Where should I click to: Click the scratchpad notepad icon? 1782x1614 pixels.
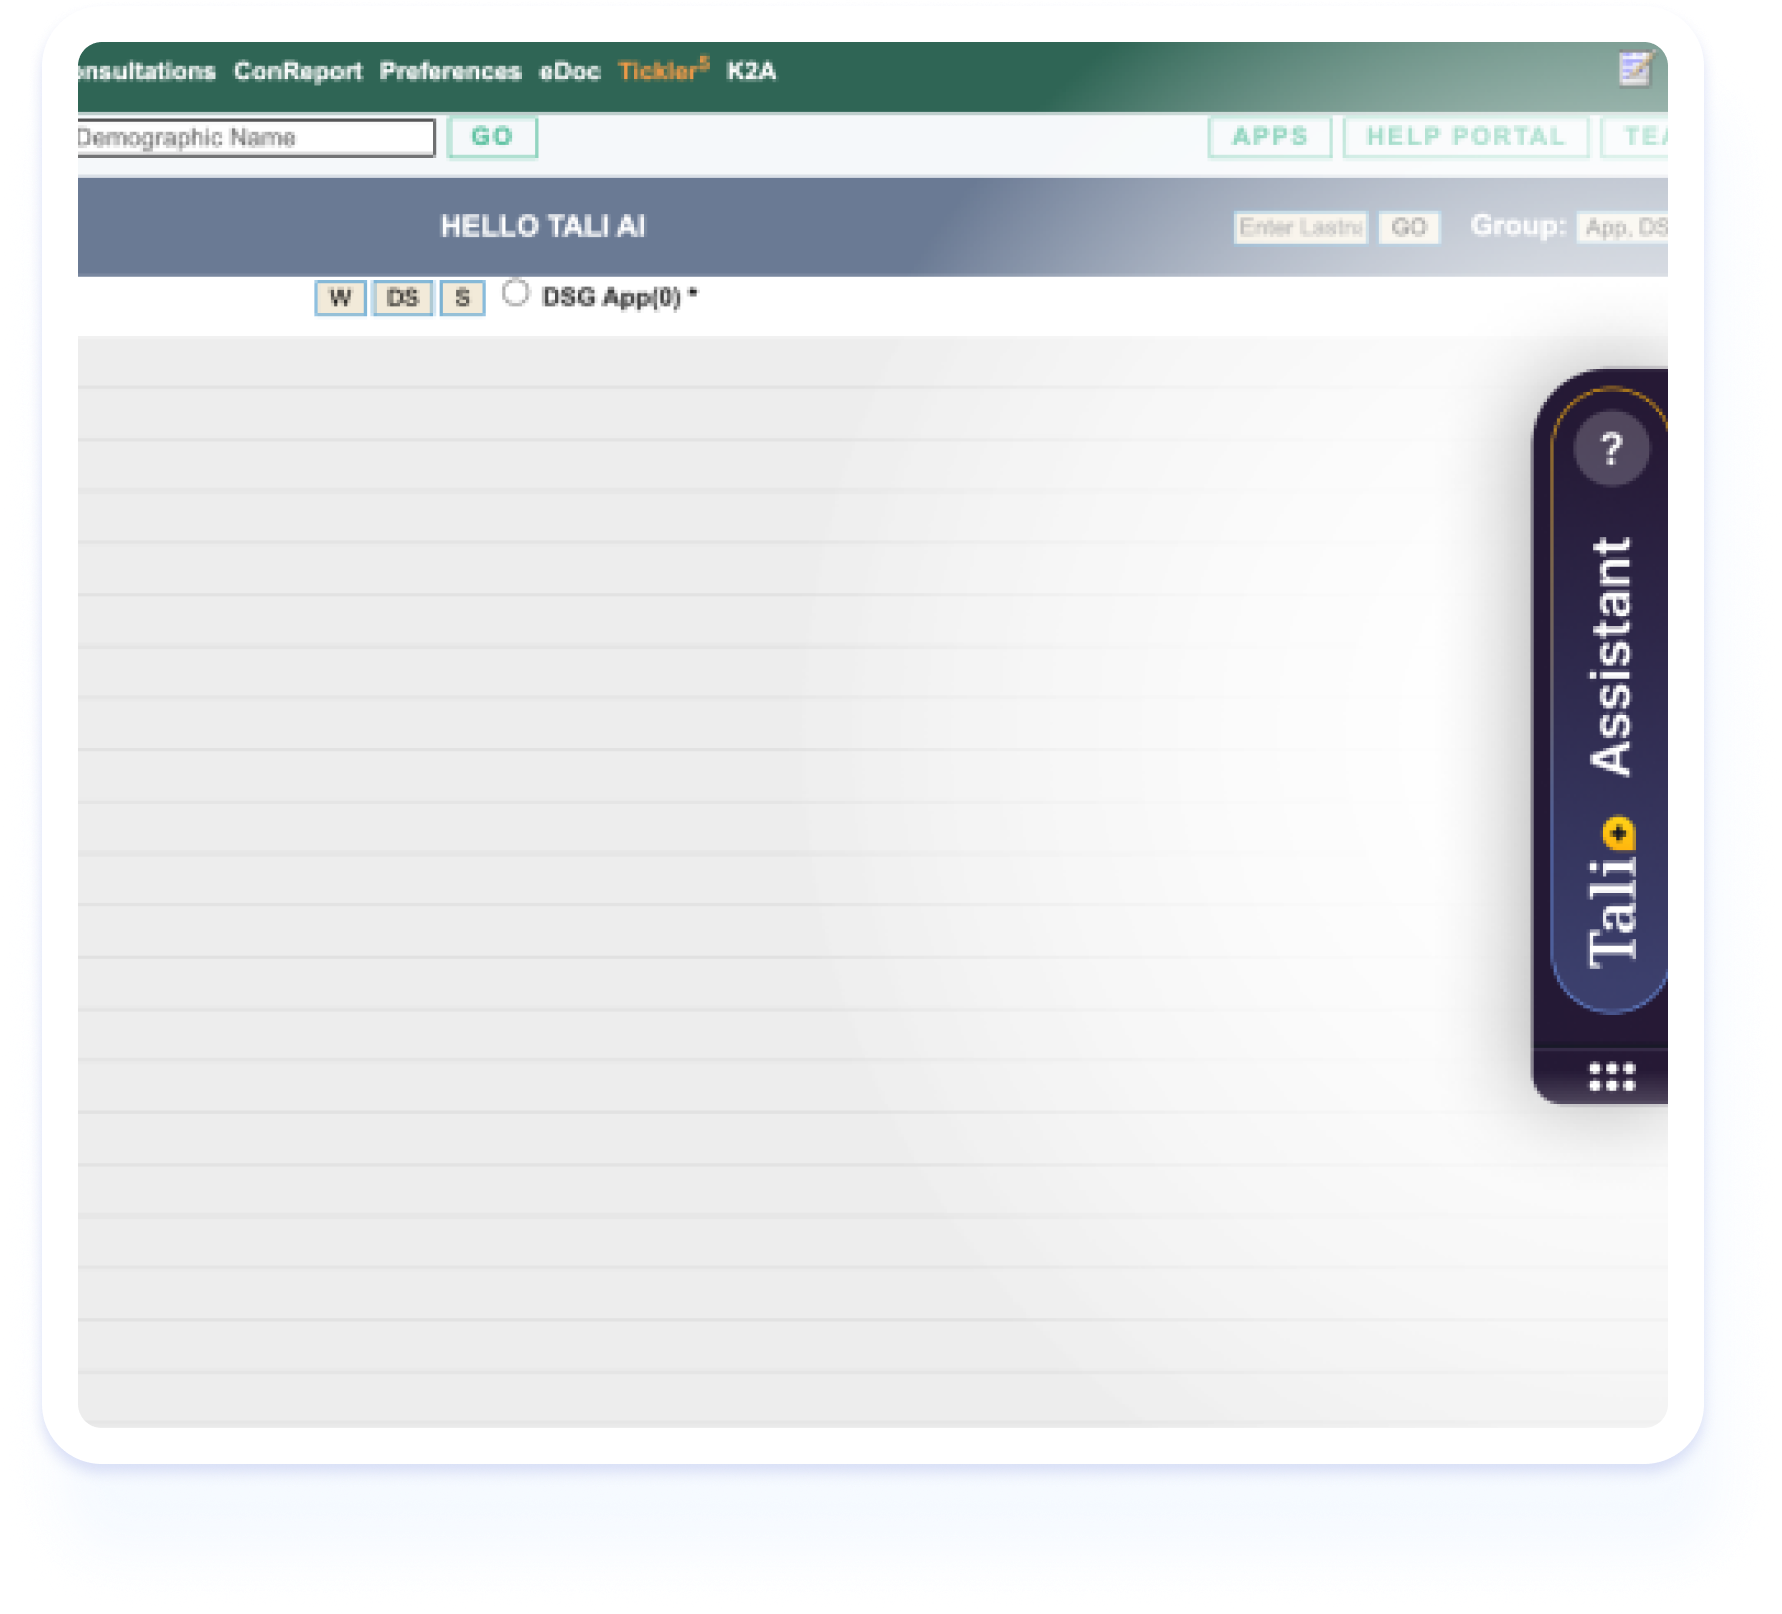point(1634,69)
